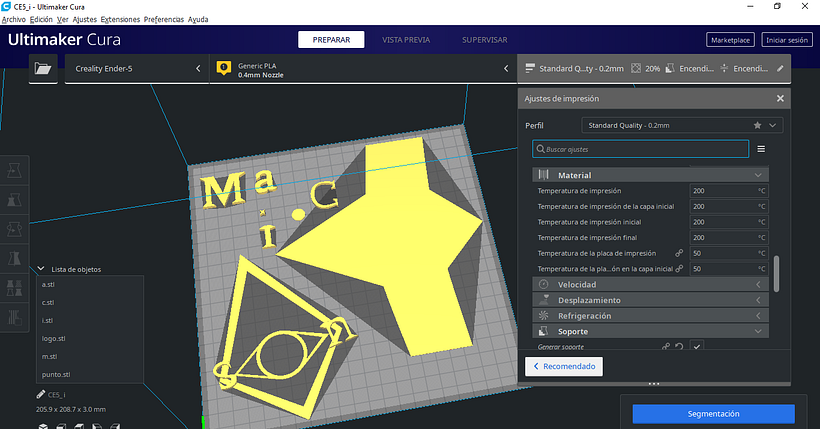The image size is (820, 429).
Task: Open the Edición menu
Action: click(41, 19)
